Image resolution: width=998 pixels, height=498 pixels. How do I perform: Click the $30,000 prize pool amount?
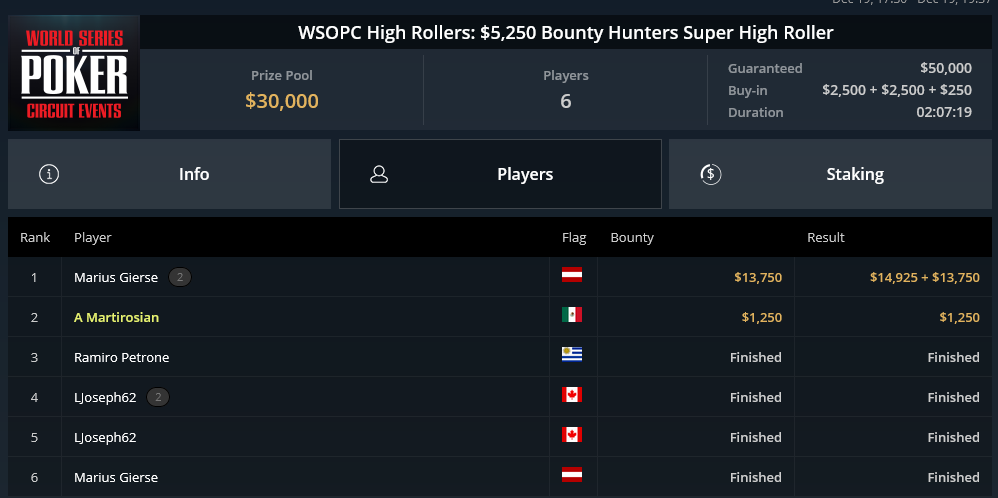tap(282, 101)
